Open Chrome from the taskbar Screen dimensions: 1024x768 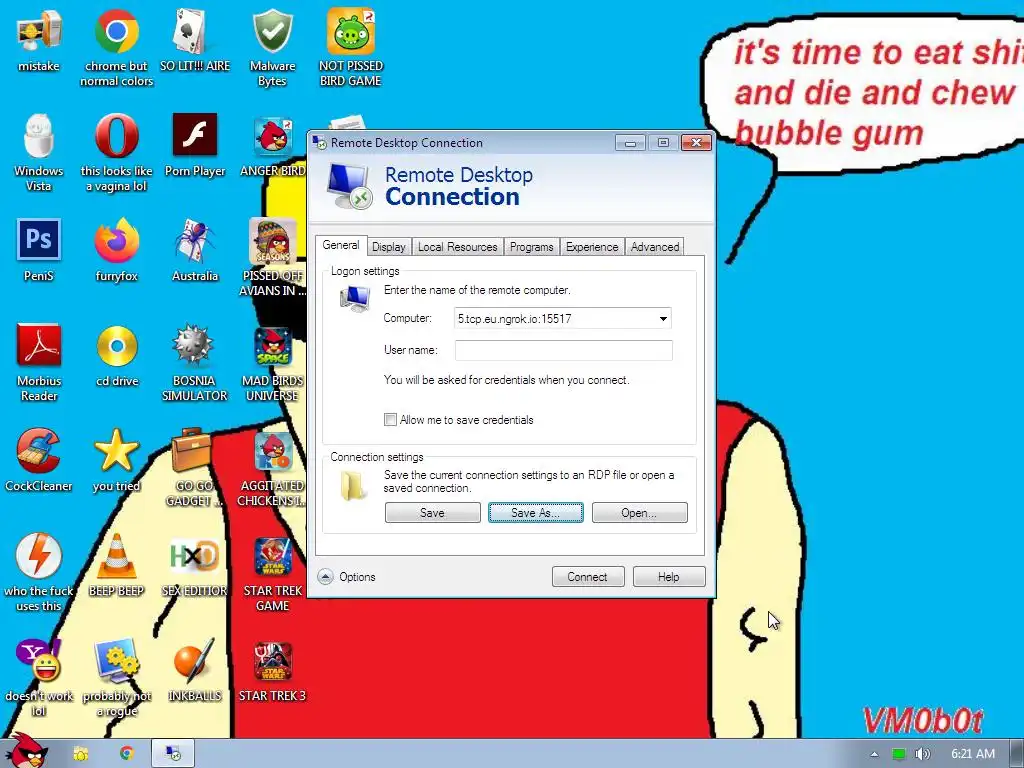126,754
